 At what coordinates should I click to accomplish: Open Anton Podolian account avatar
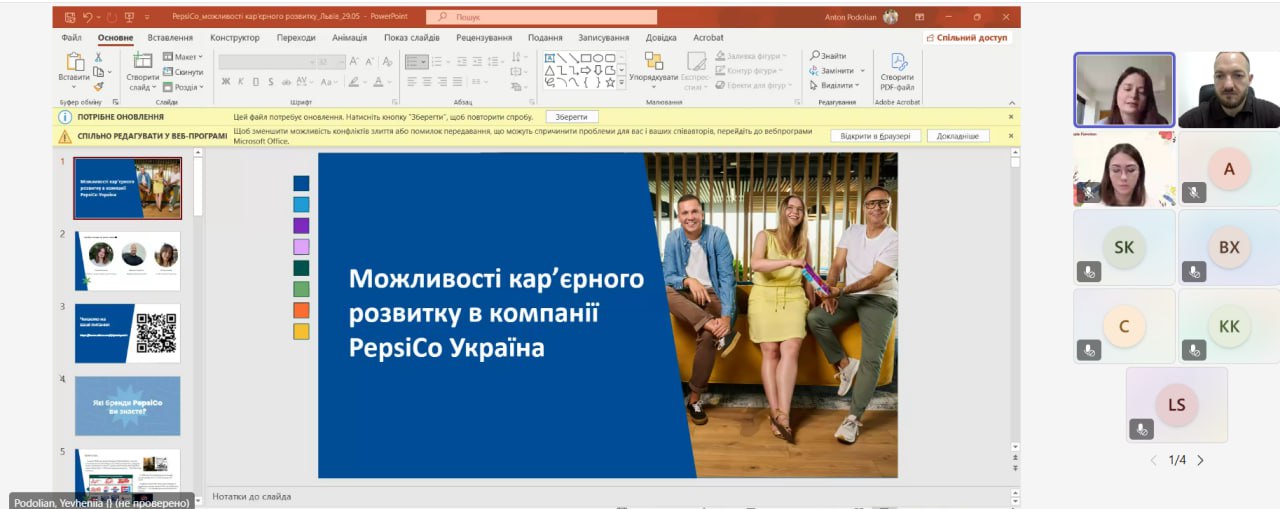click(x=890, y=17)
